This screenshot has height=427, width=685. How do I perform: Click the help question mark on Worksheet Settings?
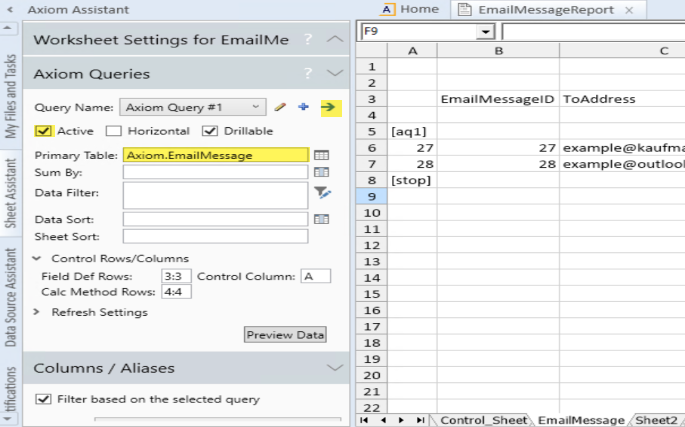tap(308, 39)
